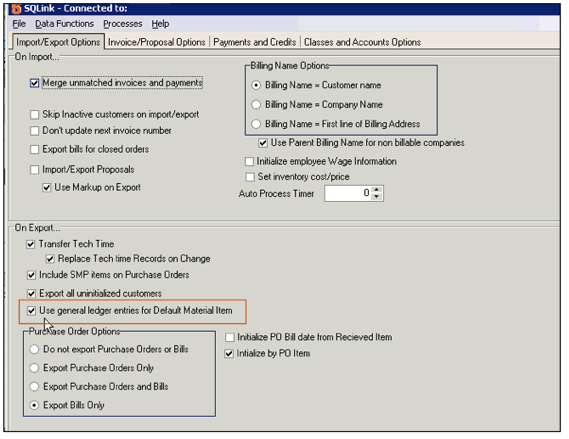Select Billing Name = Company Name option
Screen dimensions: 569x439
tap(256, 105)
